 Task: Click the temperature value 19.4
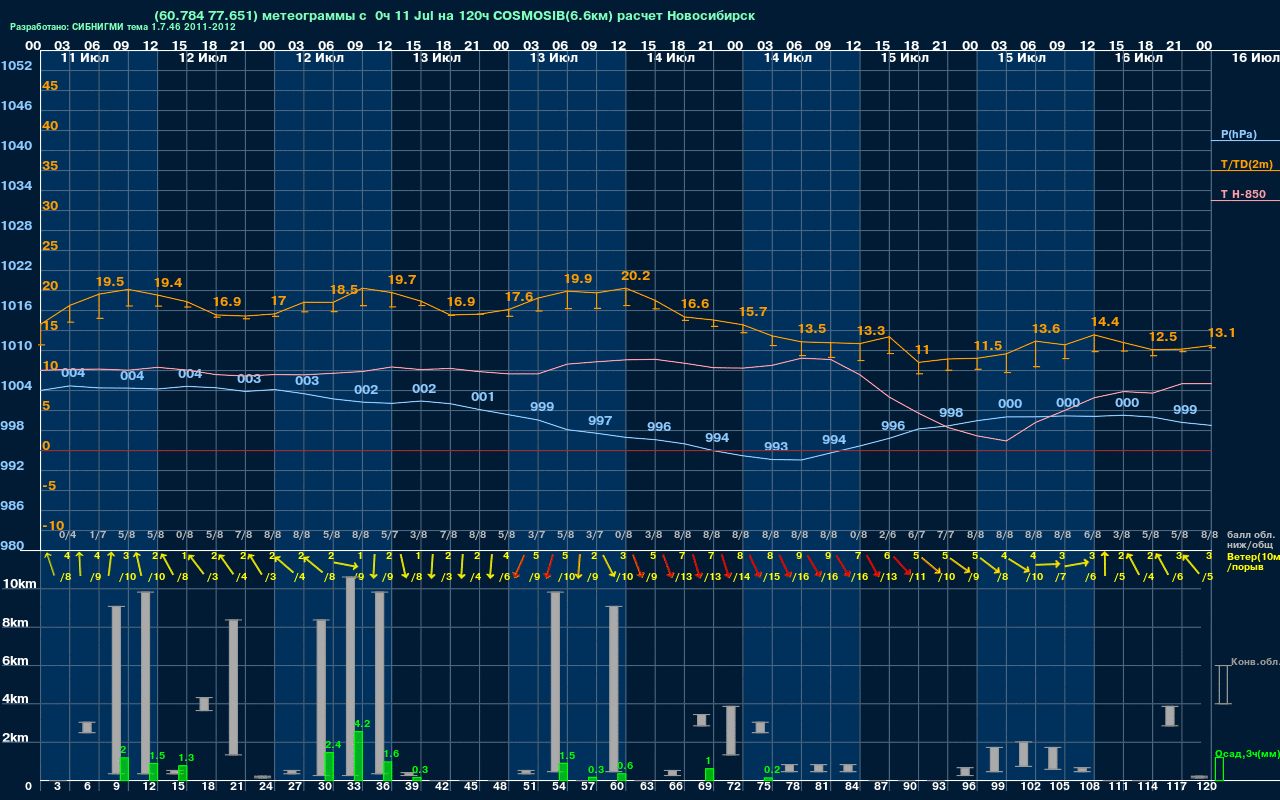pos(168,283)
